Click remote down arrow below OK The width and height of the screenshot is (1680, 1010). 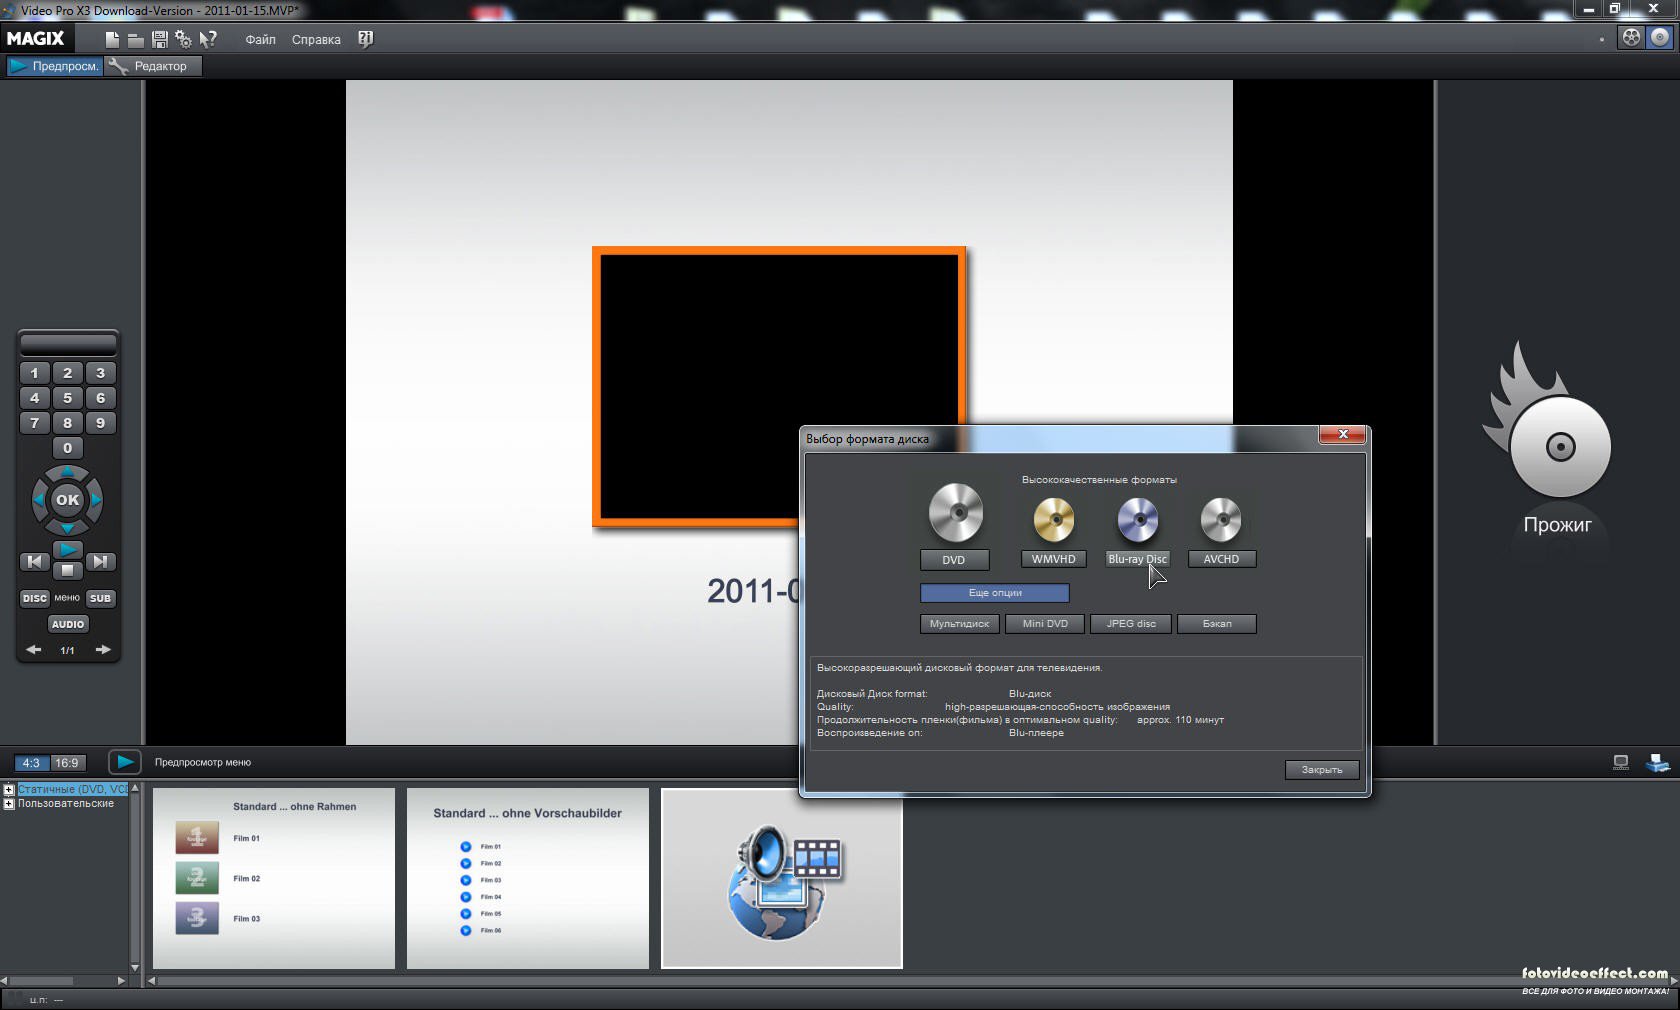point(67,527)
